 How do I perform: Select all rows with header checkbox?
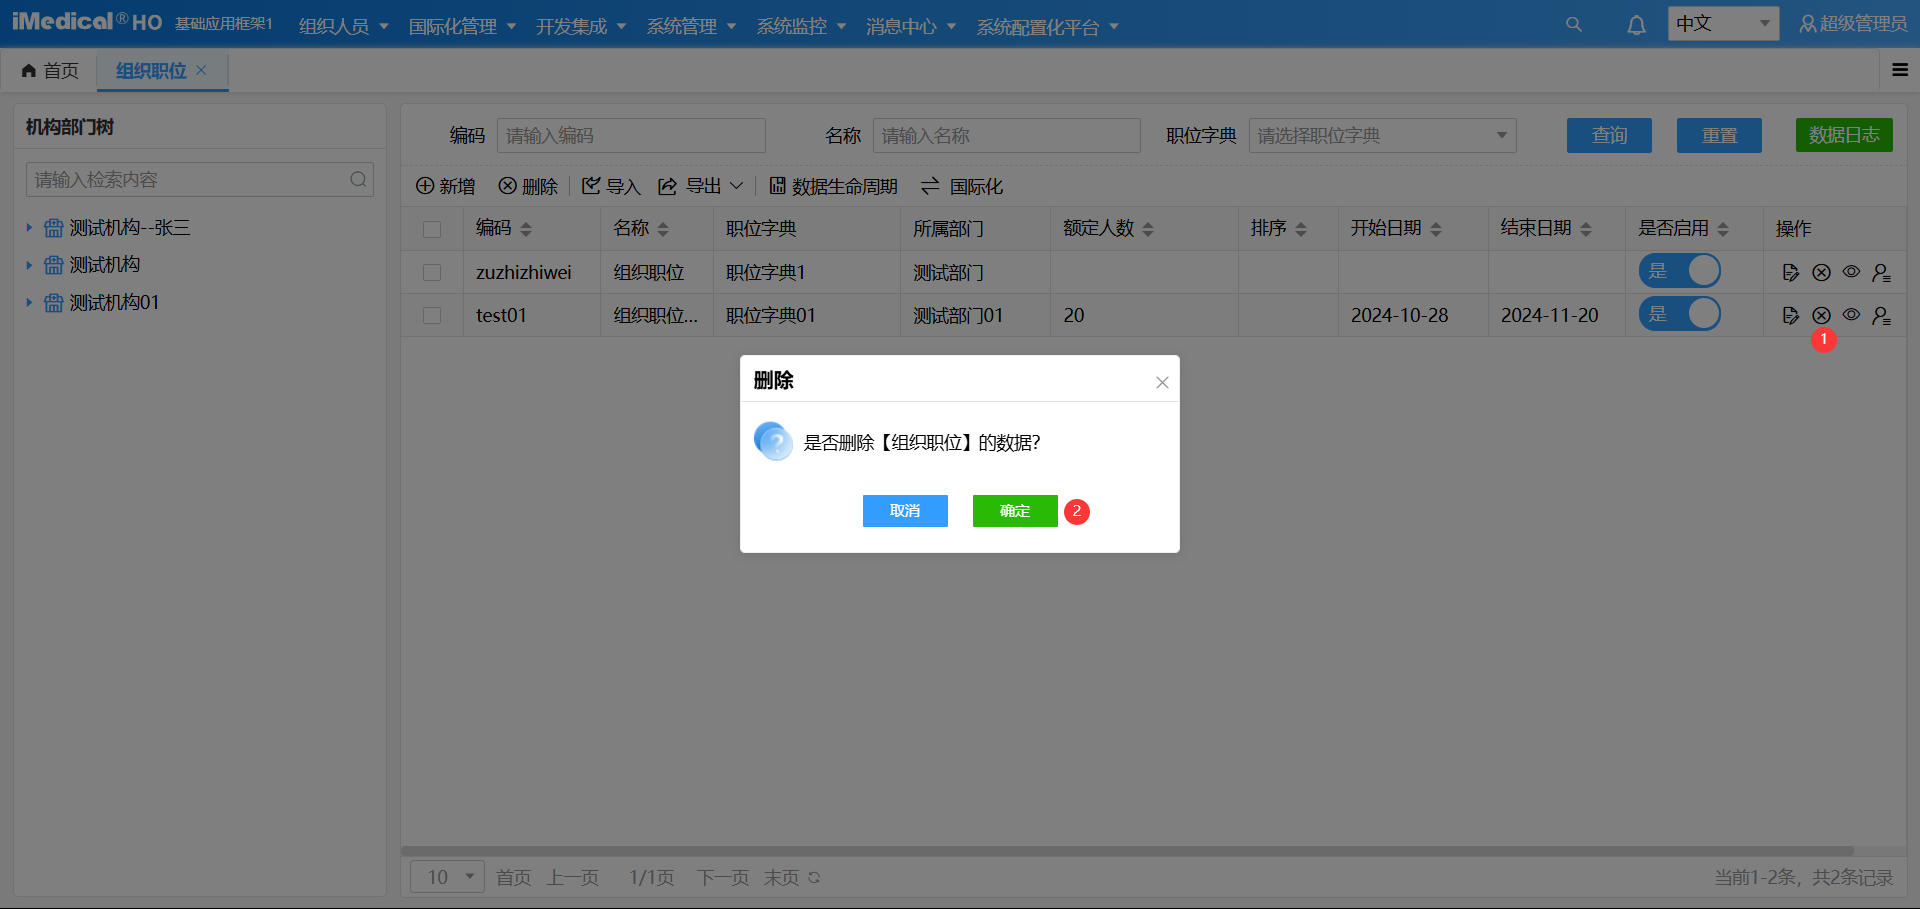click(432, 229)
